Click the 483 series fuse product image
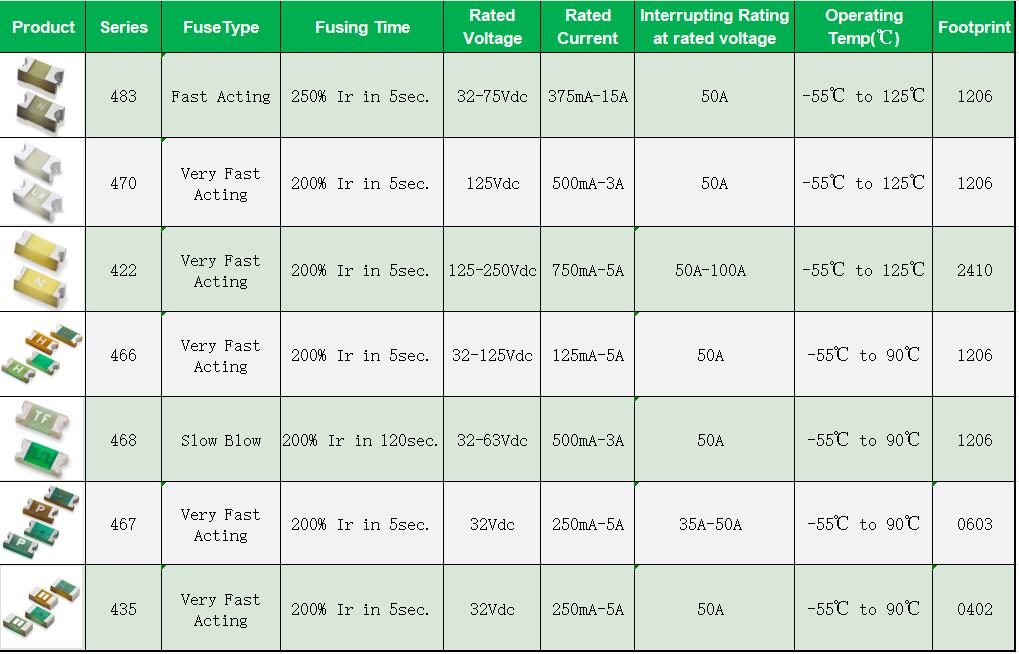Screen dimensions: 1019x654 42,96
